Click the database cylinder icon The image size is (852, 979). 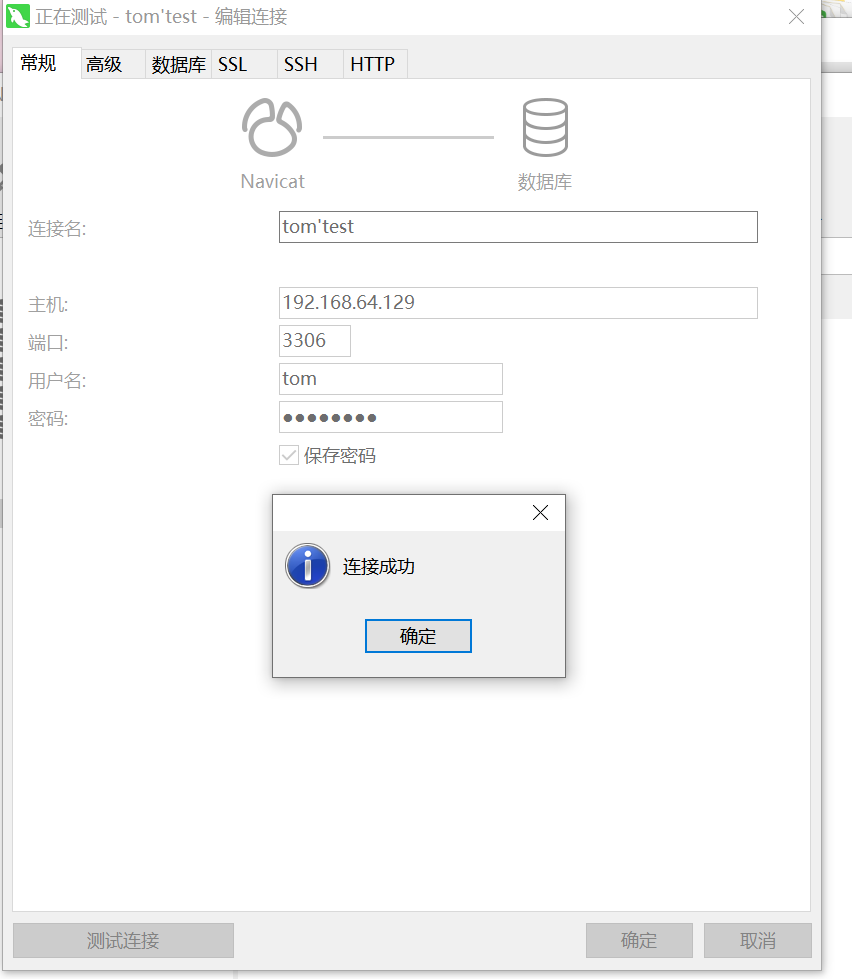pos(545,127)
